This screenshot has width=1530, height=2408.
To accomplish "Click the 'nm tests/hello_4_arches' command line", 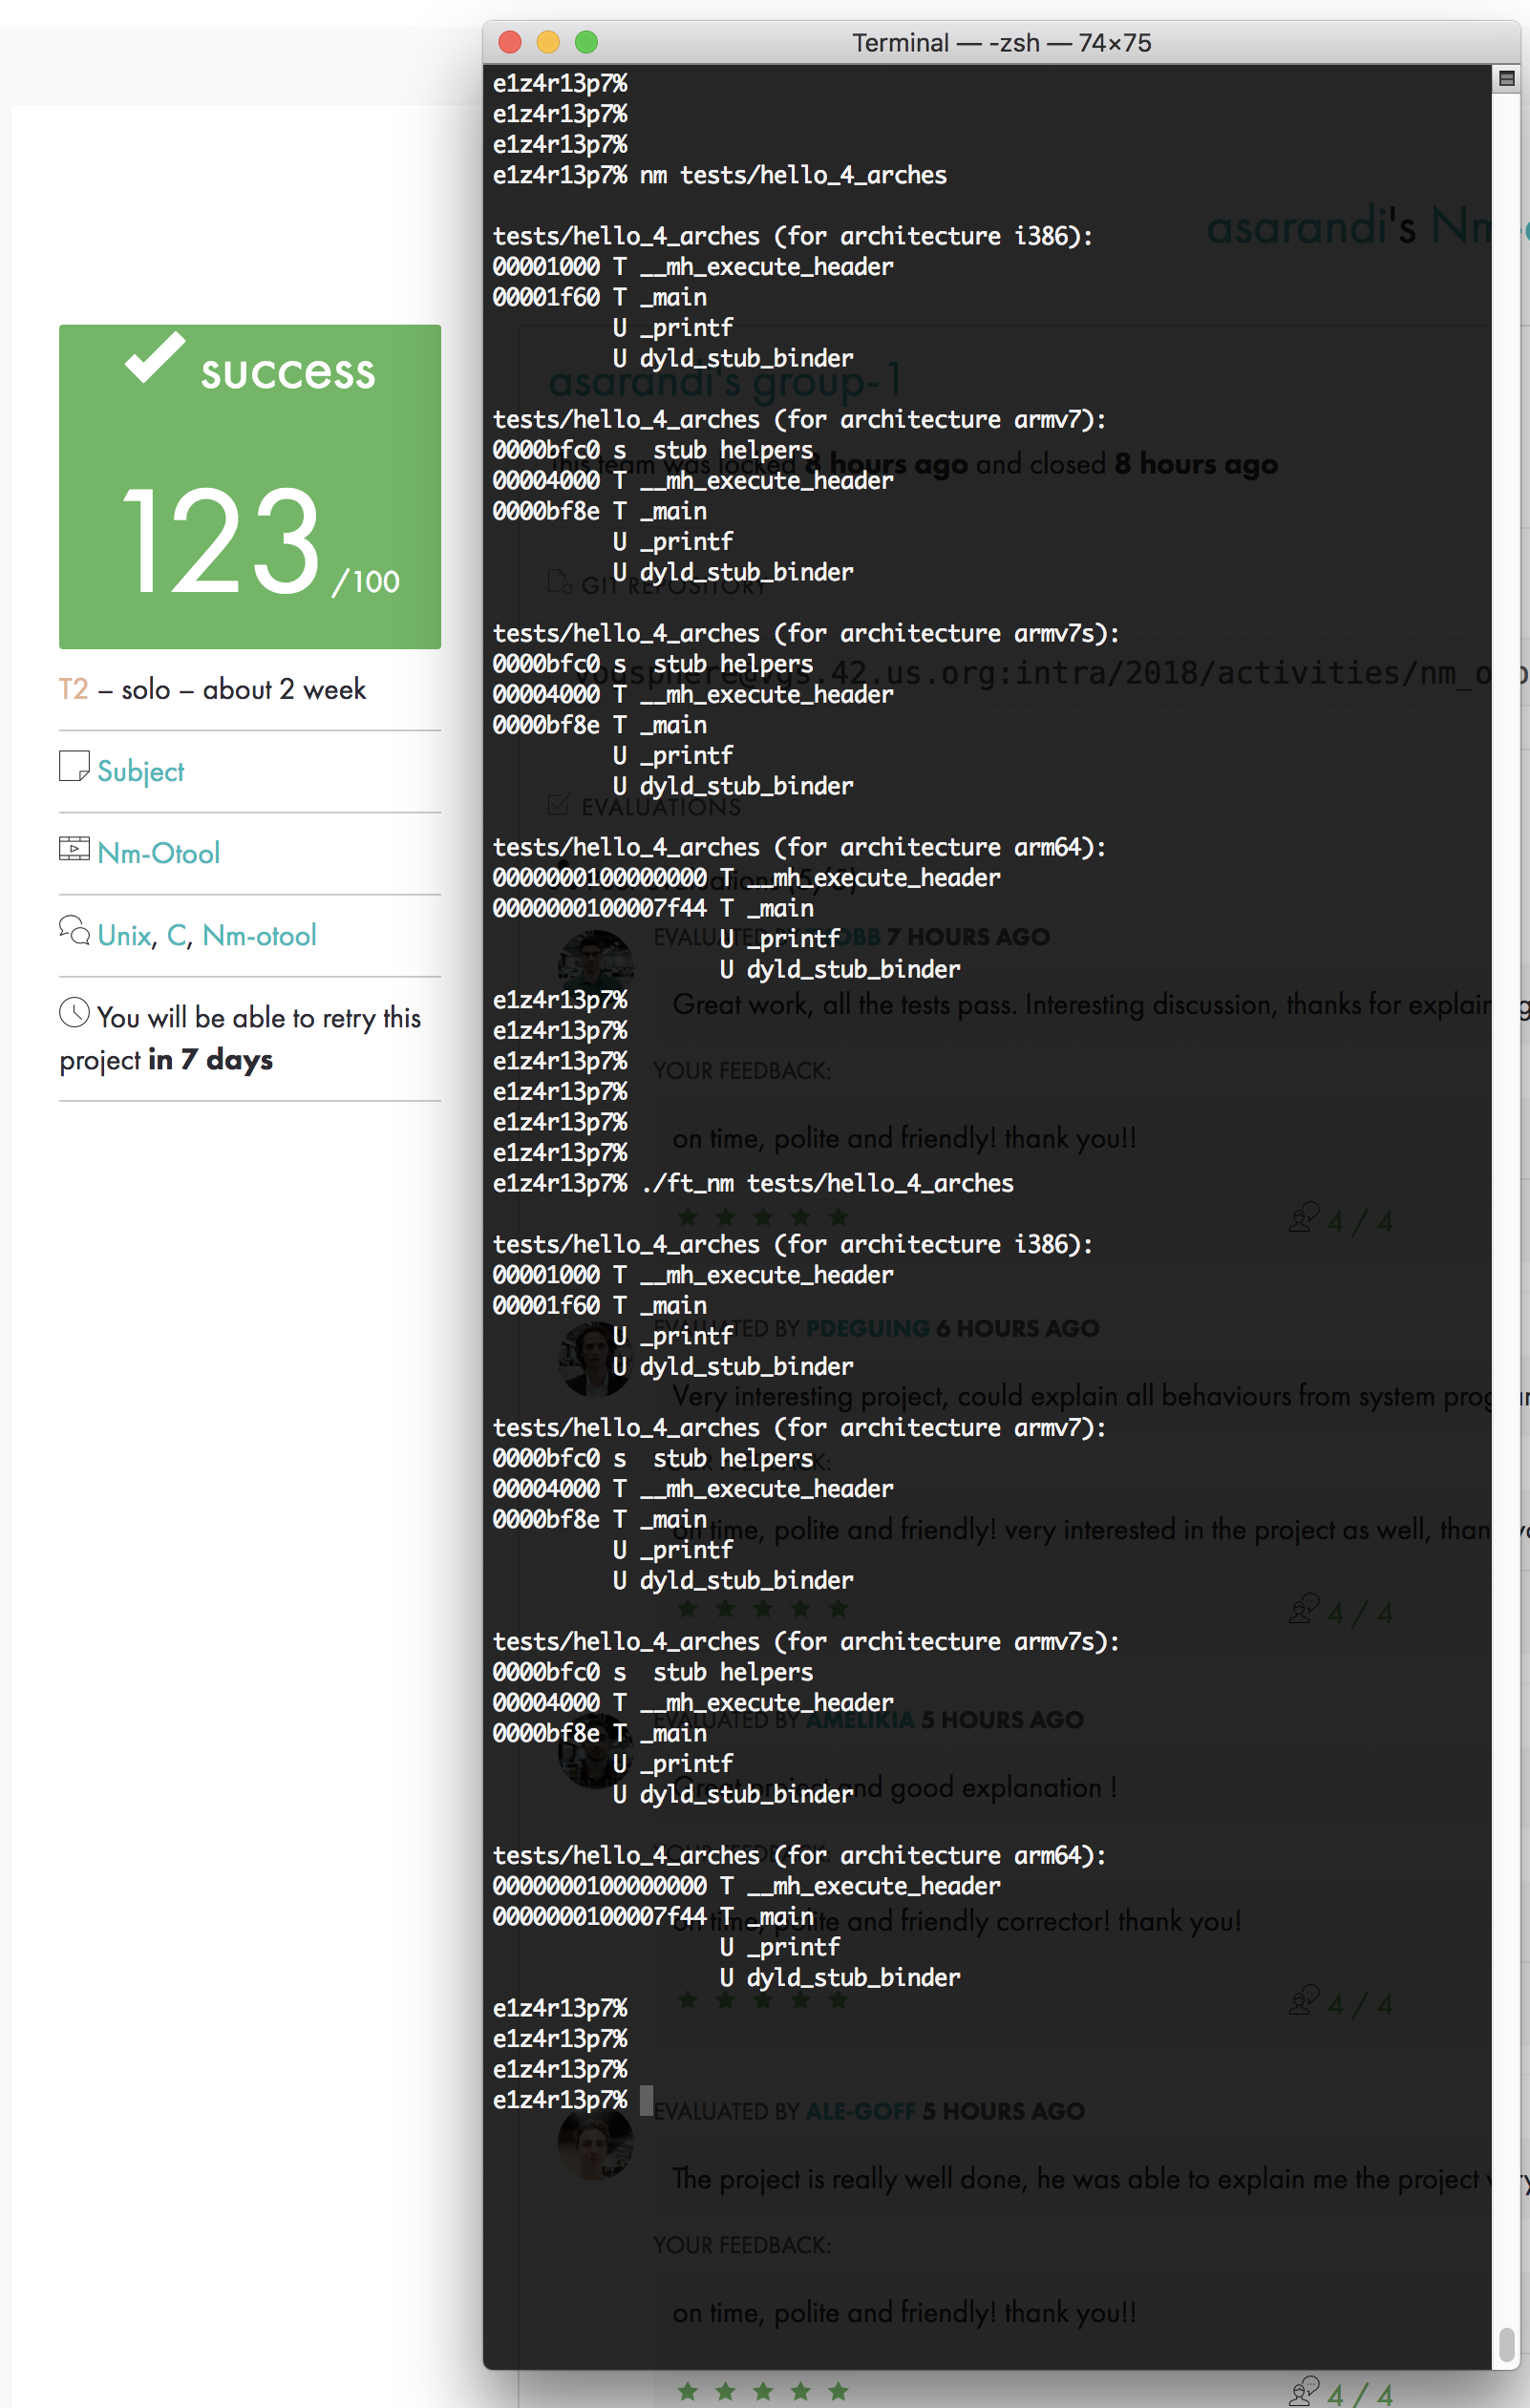I will [720, 175].
